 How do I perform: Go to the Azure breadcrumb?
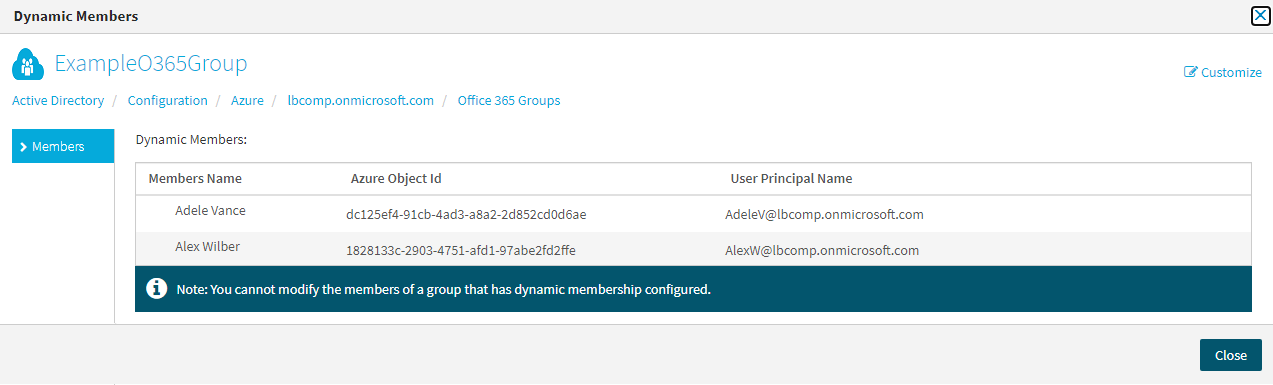247,101
